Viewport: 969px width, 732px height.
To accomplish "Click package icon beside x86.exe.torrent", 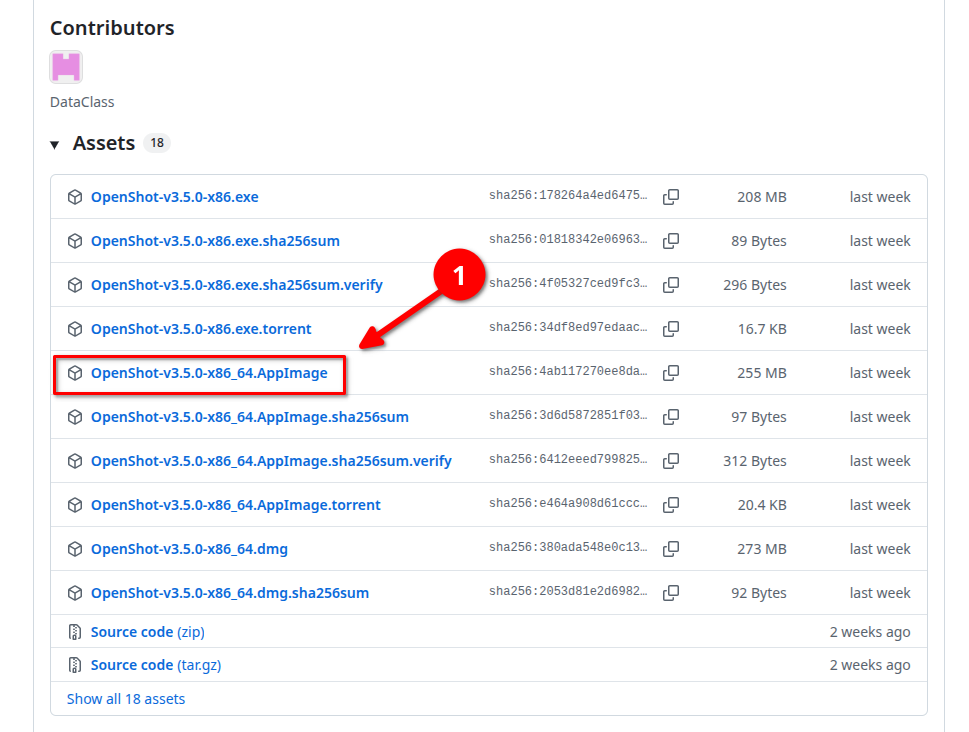I will tap(75, 329).
